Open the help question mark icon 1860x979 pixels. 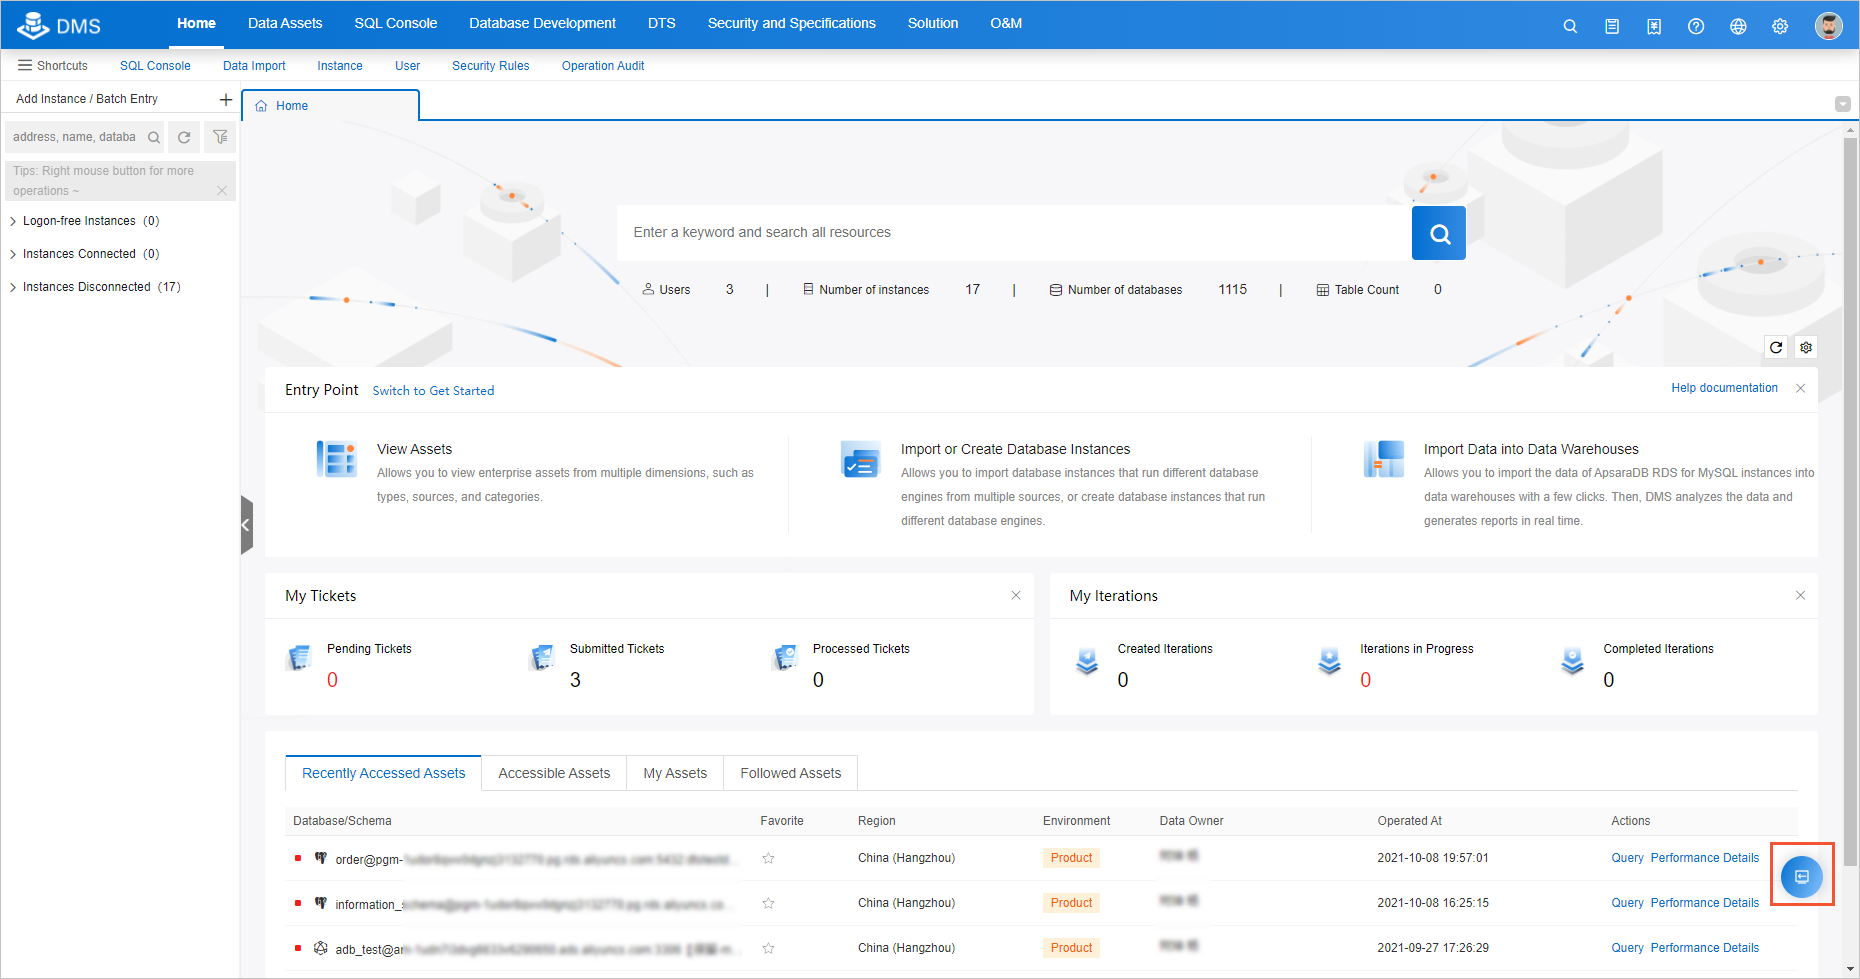[1696, 26]
